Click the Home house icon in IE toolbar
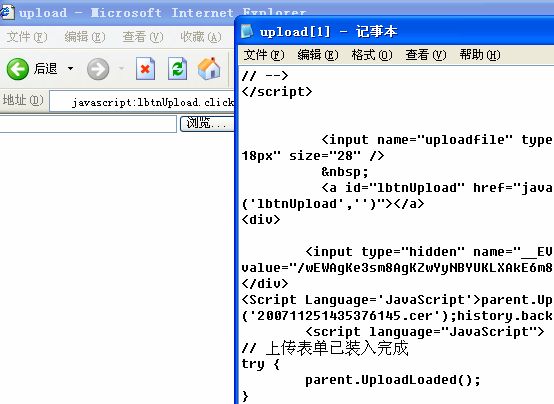 (209, 69)
